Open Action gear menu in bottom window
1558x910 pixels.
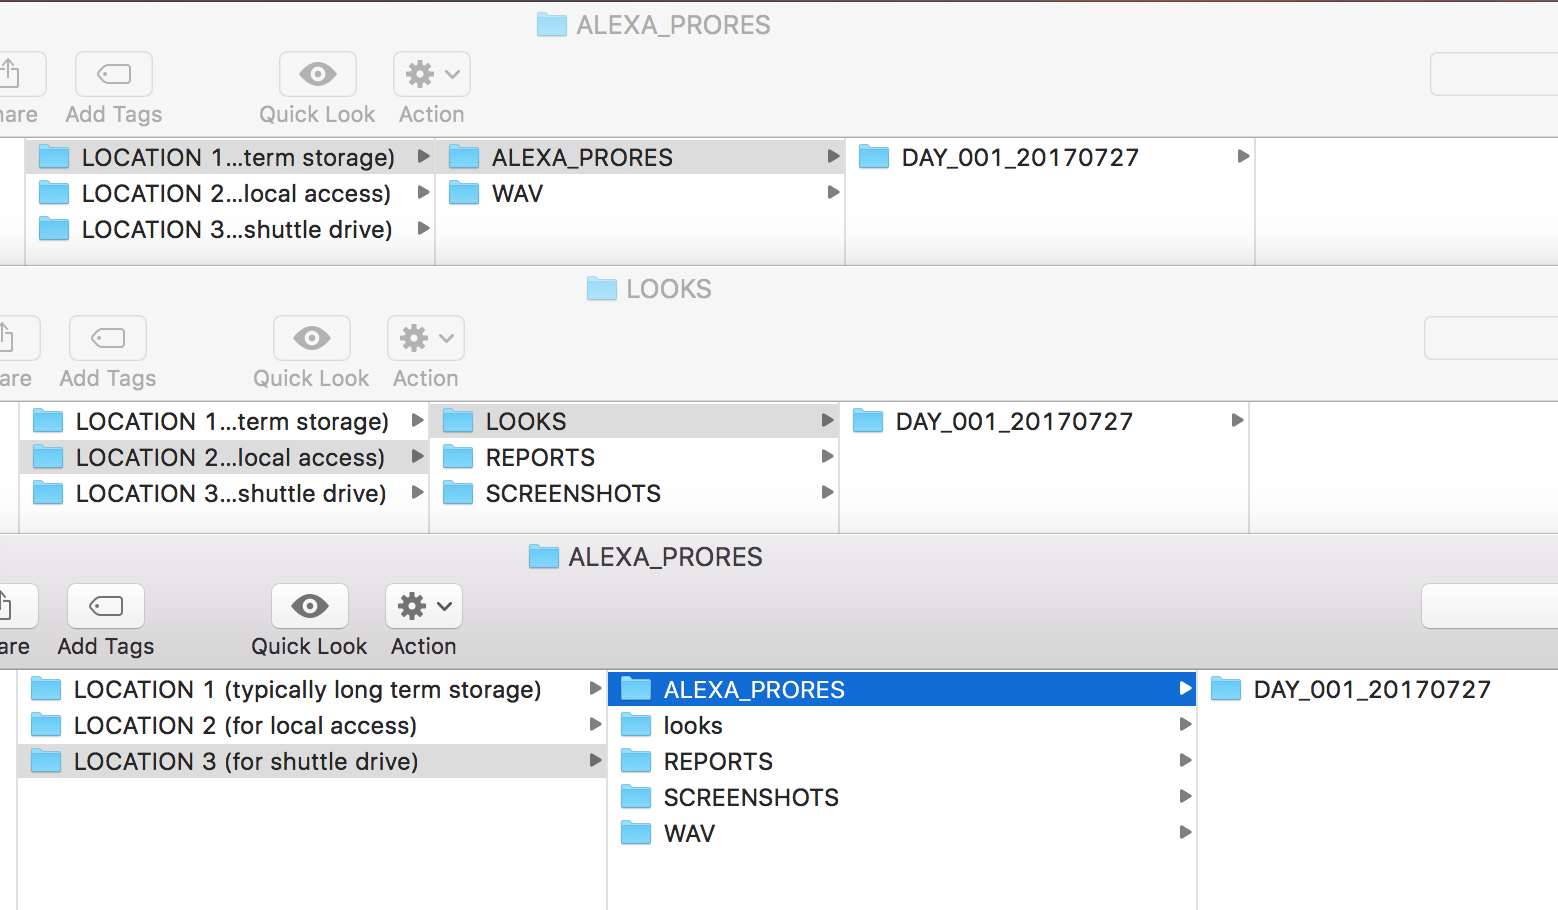pyautogui.click(x=423, y=607)
